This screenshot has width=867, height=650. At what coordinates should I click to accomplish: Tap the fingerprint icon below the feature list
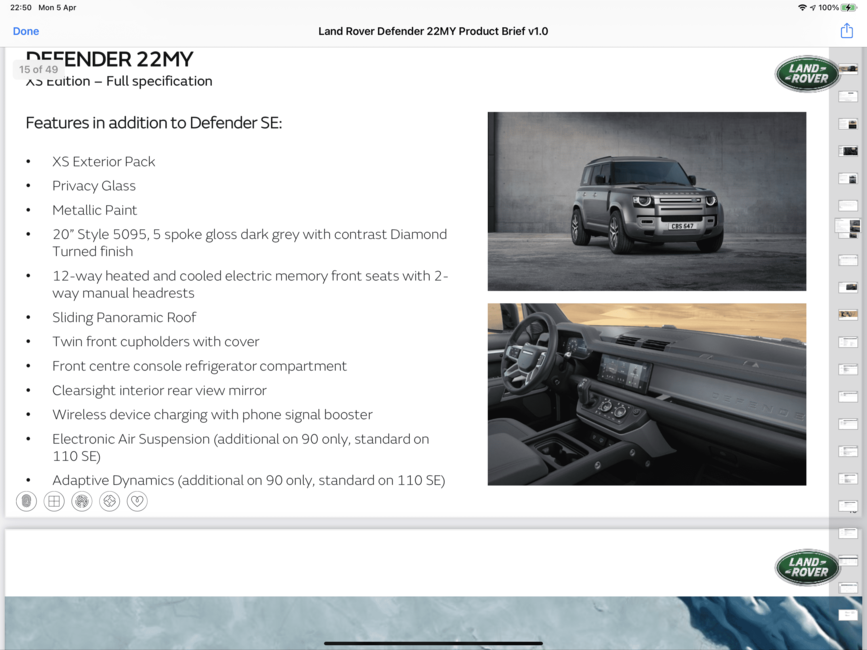[x=26, y=501]
